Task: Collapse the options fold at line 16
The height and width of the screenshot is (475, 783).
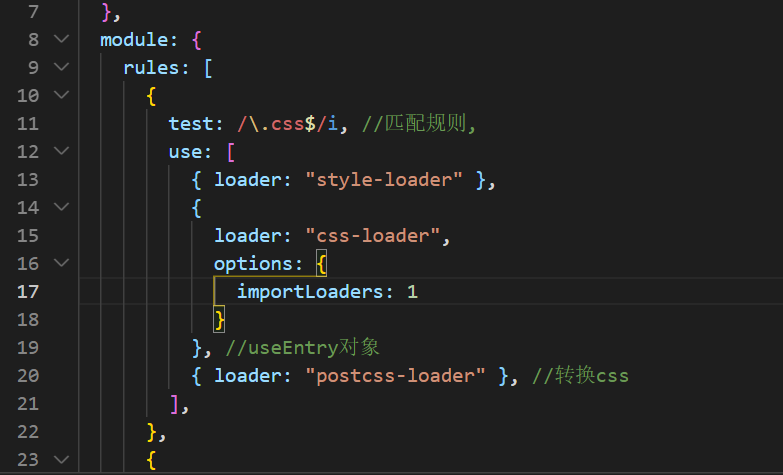Action: (61, 263)
